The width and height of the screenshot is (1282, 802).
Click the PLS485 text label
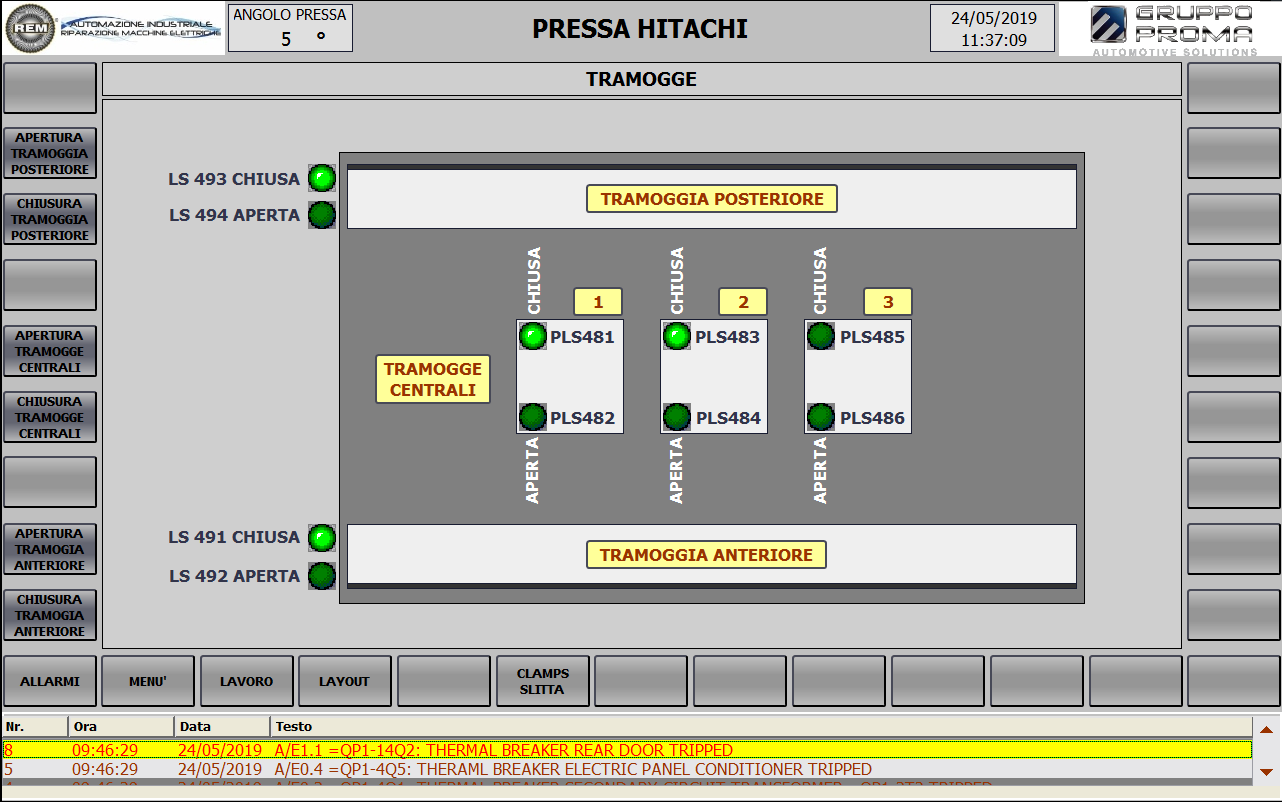(872, 337)
